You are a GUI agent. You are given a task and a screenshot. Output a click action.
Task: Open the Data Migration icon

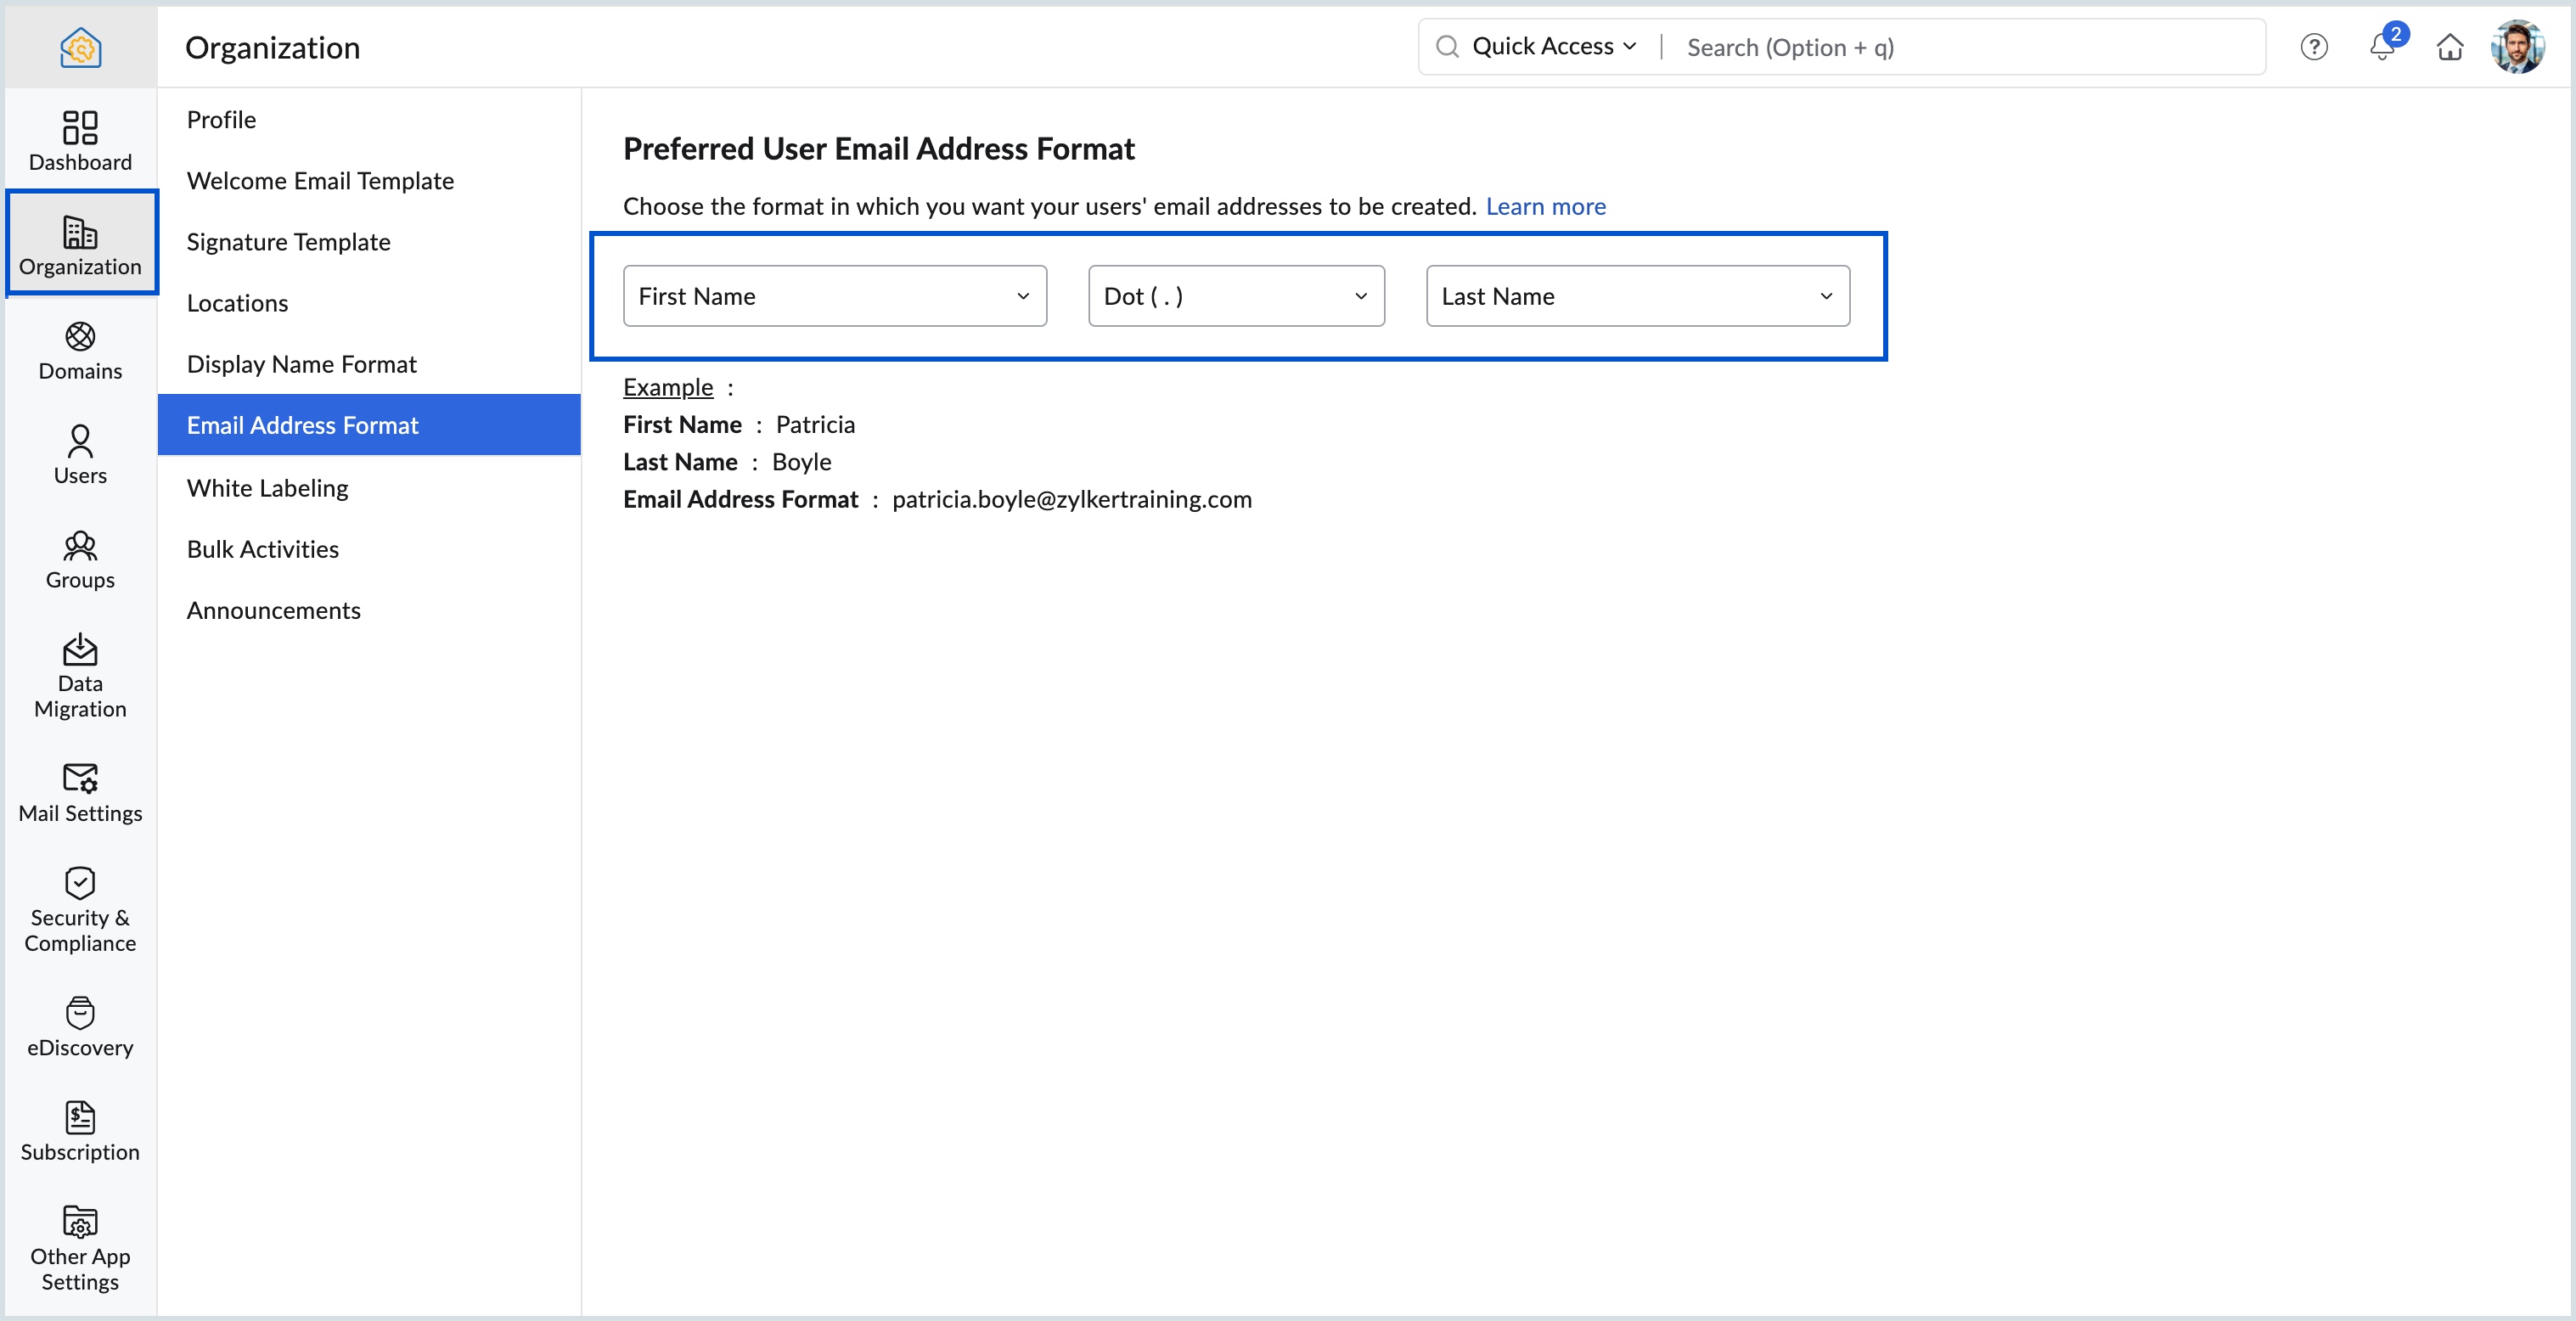pyautogui.click(x=80, y=650)
